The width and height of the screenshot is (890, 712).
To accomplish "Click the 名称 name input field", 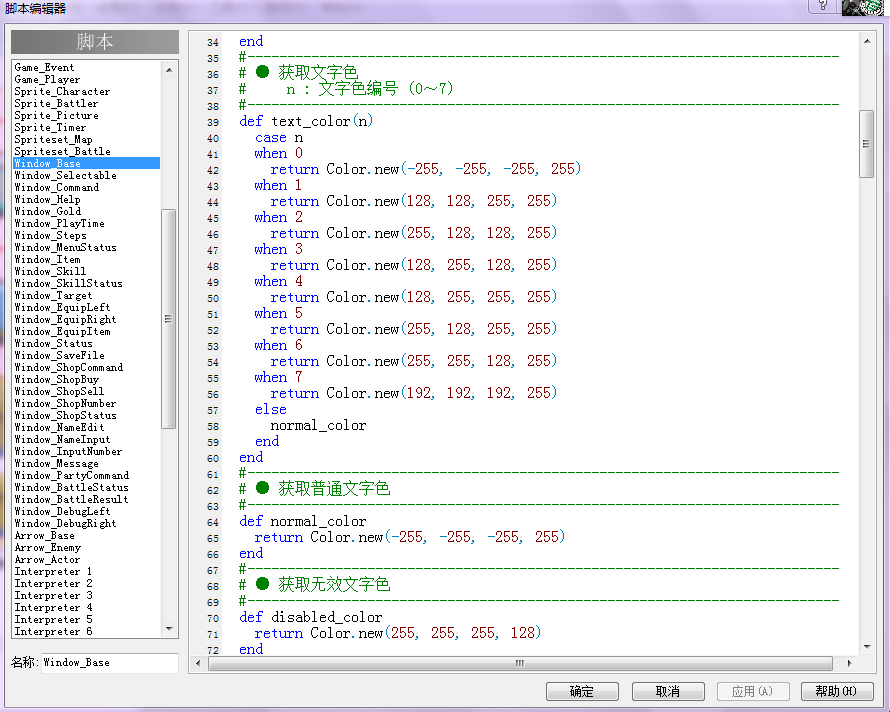I will click(110, 663).
